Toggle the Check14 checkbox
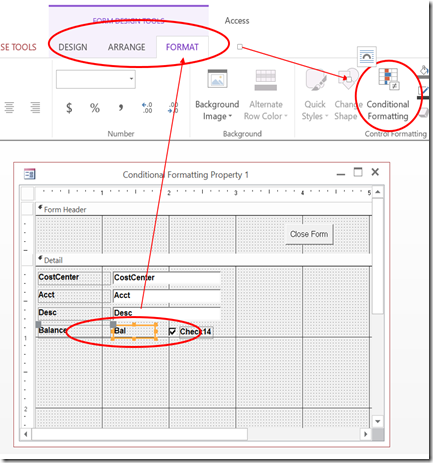The width and height of the screenshot is (433, 463). [172, 332]
